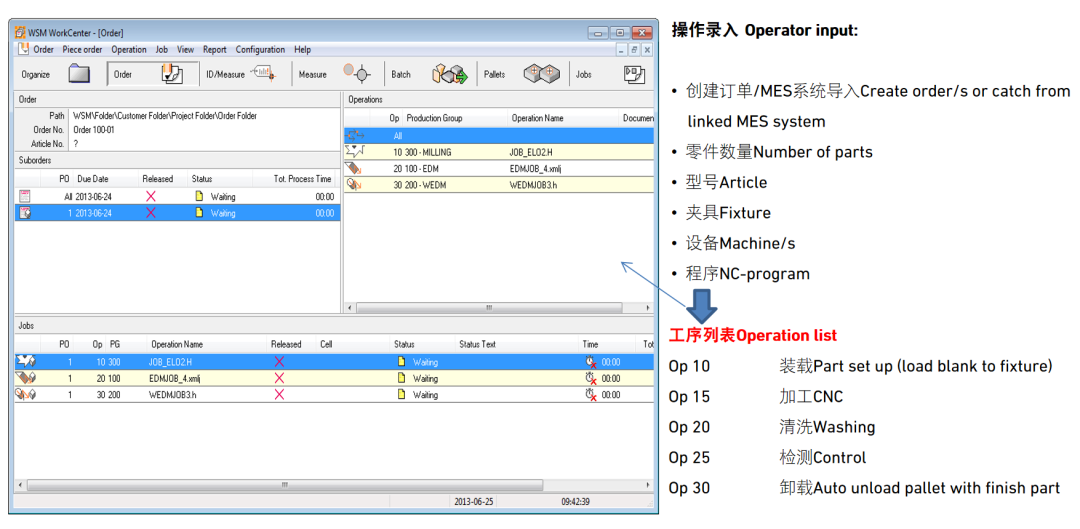
Task: Select the All row due date 2013-06-24
Action: tap(93, 196)
